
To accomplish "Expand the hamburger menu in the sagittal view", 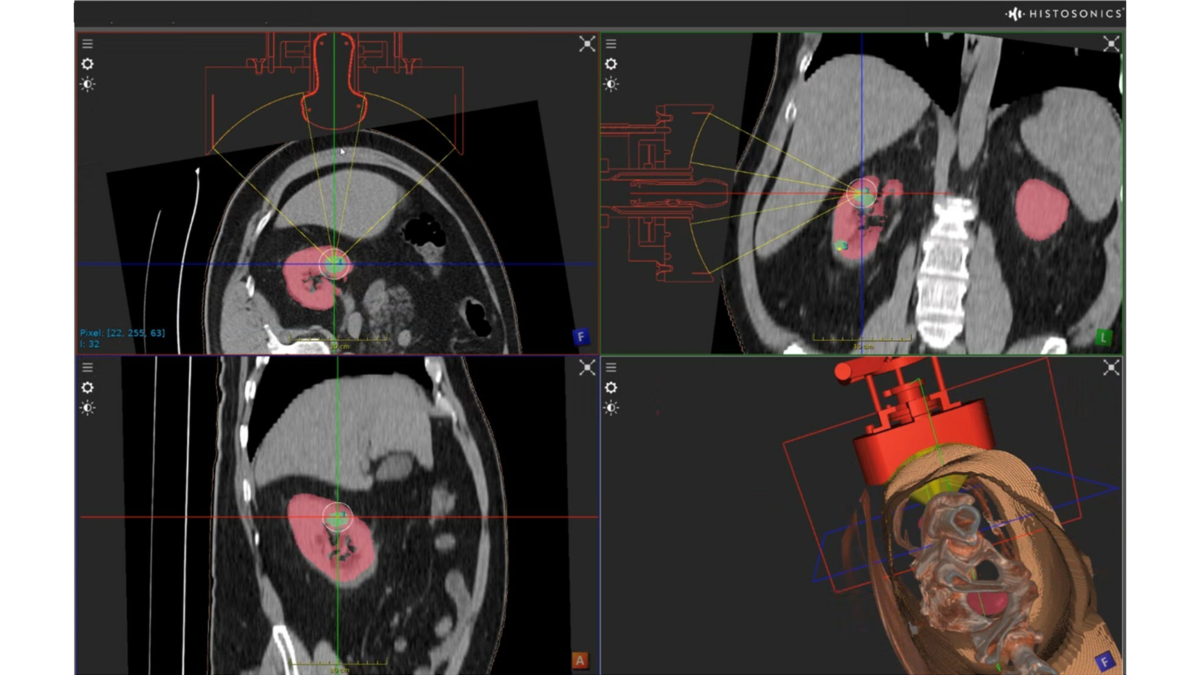I will [88, 368].
